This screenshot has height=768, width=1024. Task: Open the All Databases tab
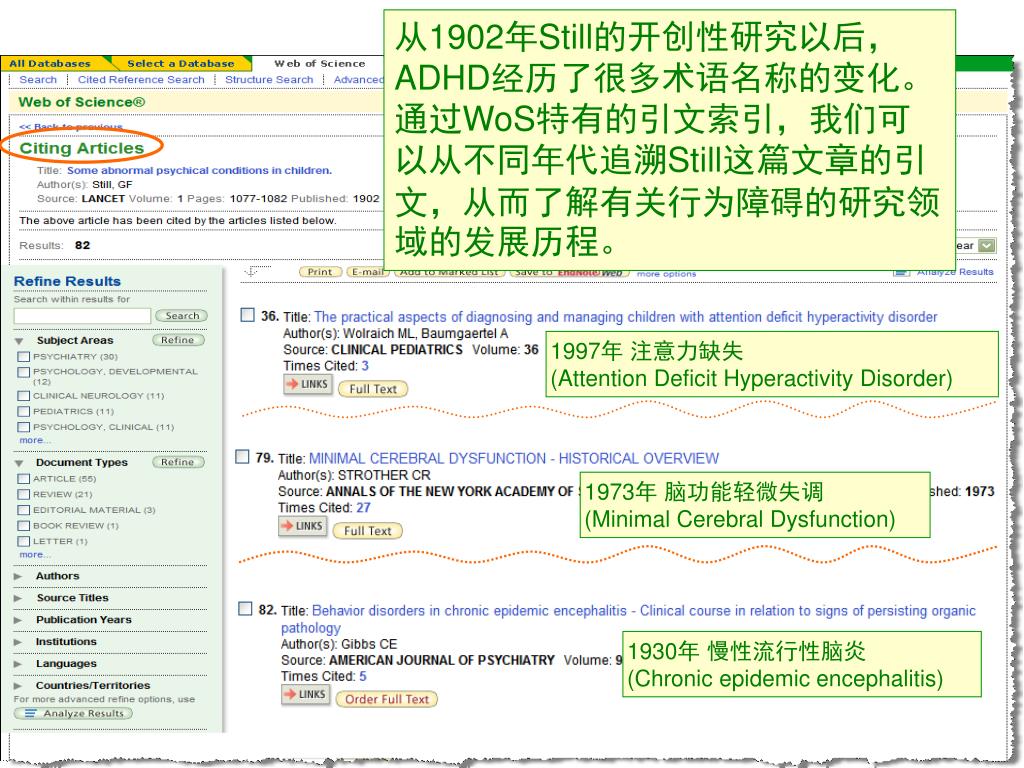[x=50, y=63]
